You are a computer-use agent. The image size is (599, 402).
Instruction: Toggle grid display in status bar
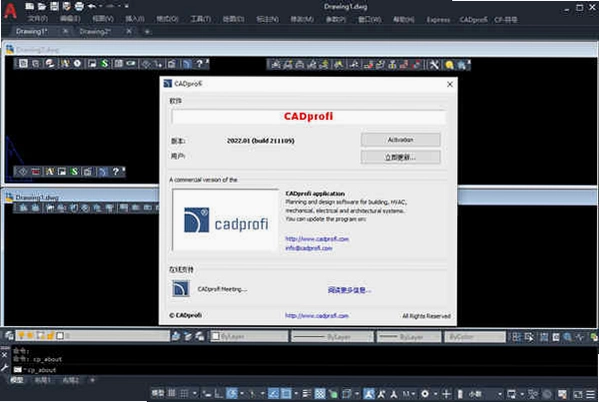click(172, 394)
